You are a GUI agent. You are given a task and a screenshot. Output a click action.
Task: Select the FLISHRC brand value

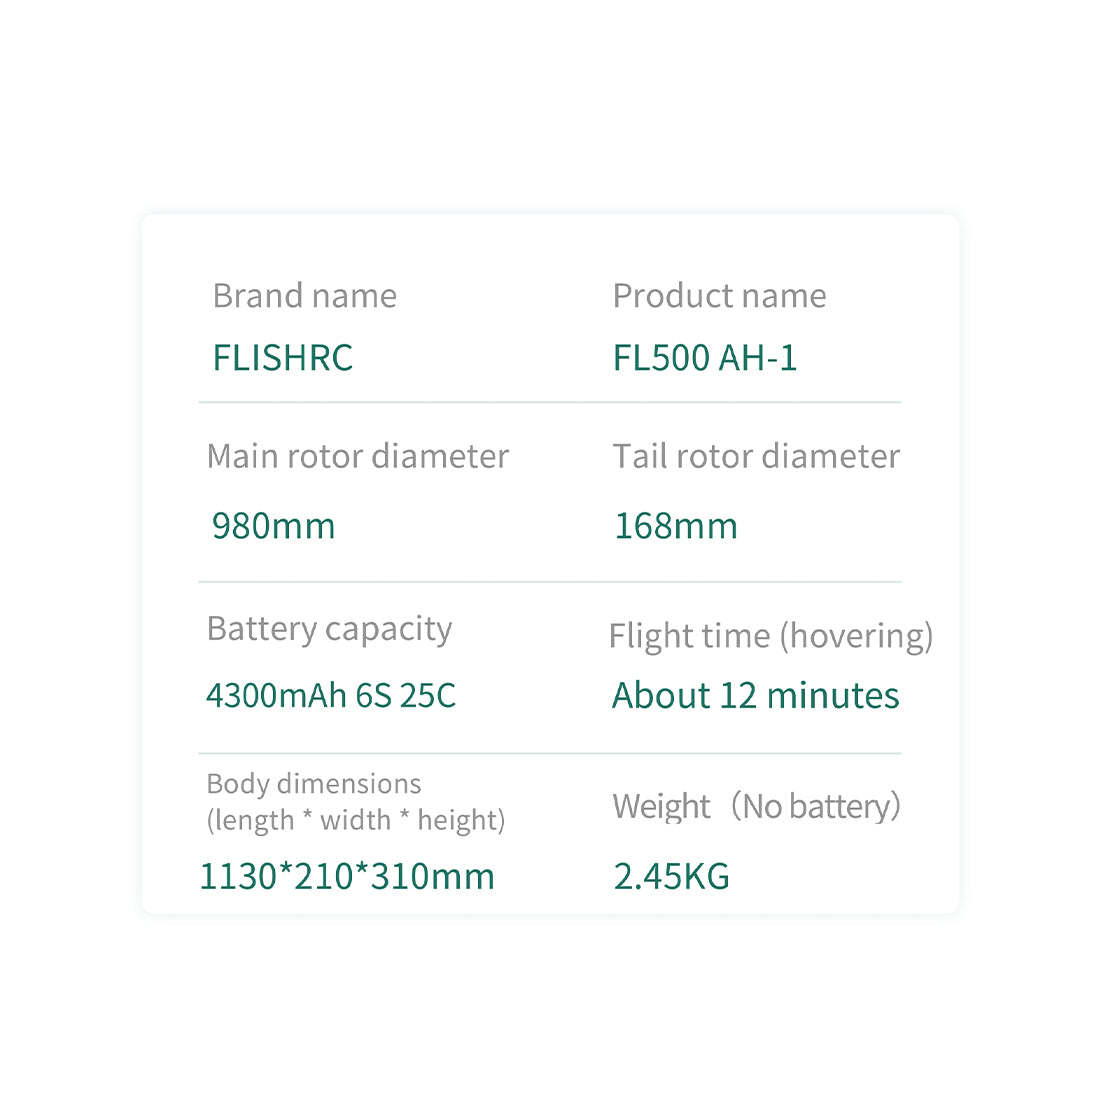click(x=283, y=358)
